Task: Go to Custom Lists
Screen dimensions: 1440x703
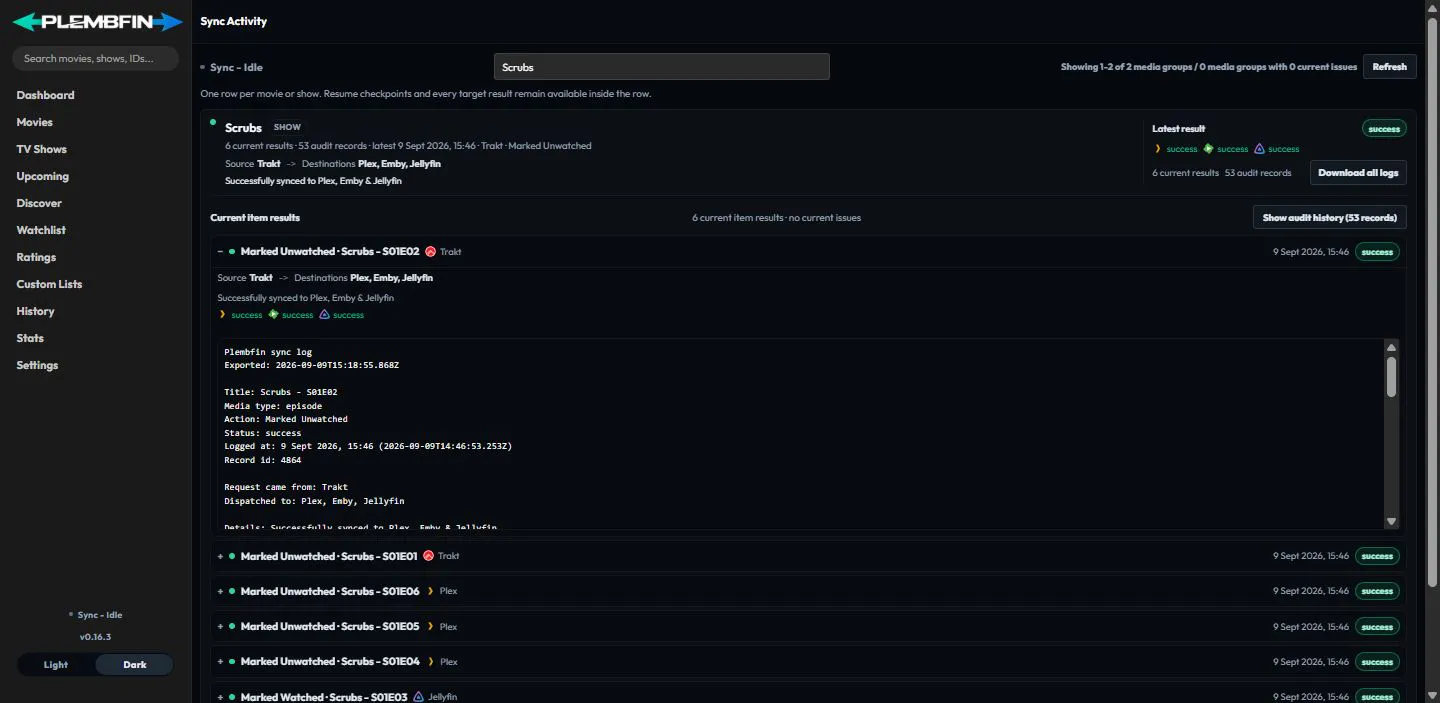Action: [49, 284]
